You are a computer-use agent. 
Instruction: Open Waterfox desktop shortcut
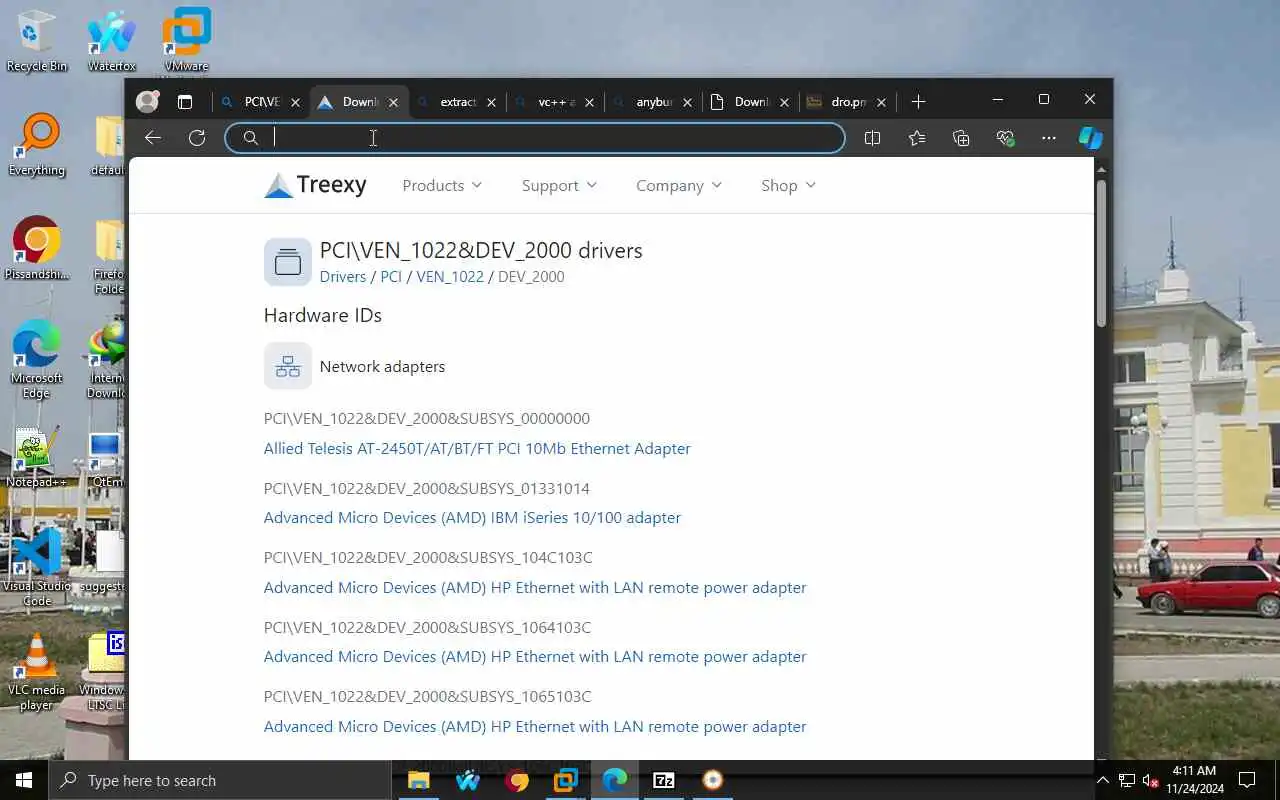pos(112,42)
